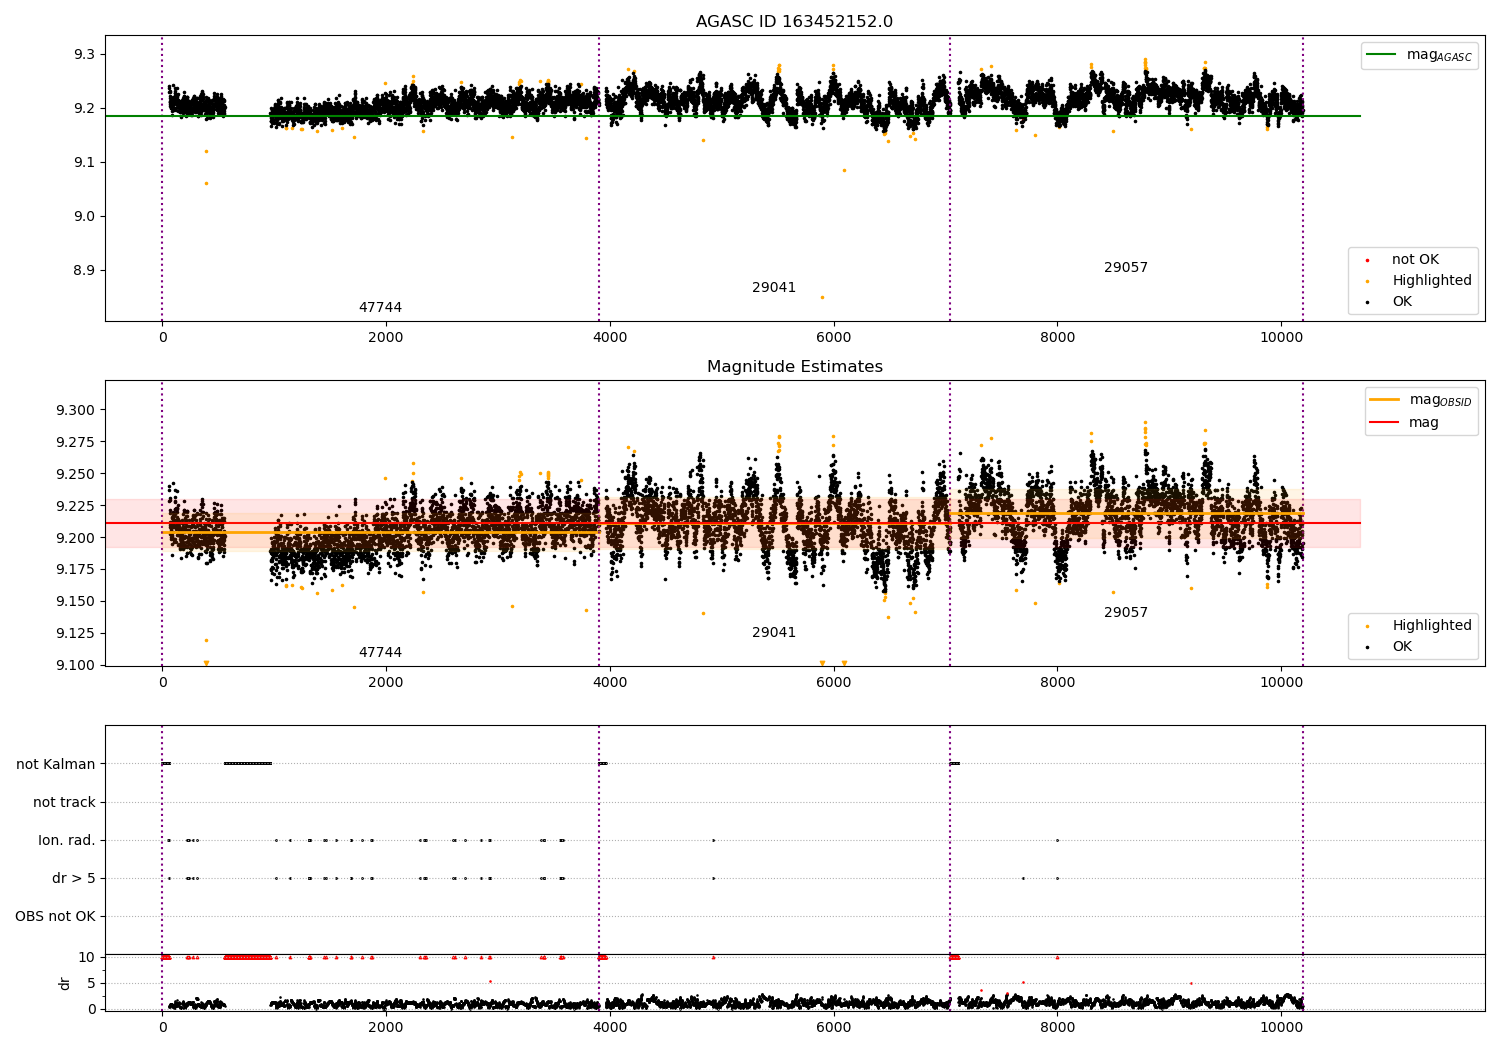Screen dimensions: 1500x1050
Task: Click the 'not track' row label
Action: coord(64,802)
